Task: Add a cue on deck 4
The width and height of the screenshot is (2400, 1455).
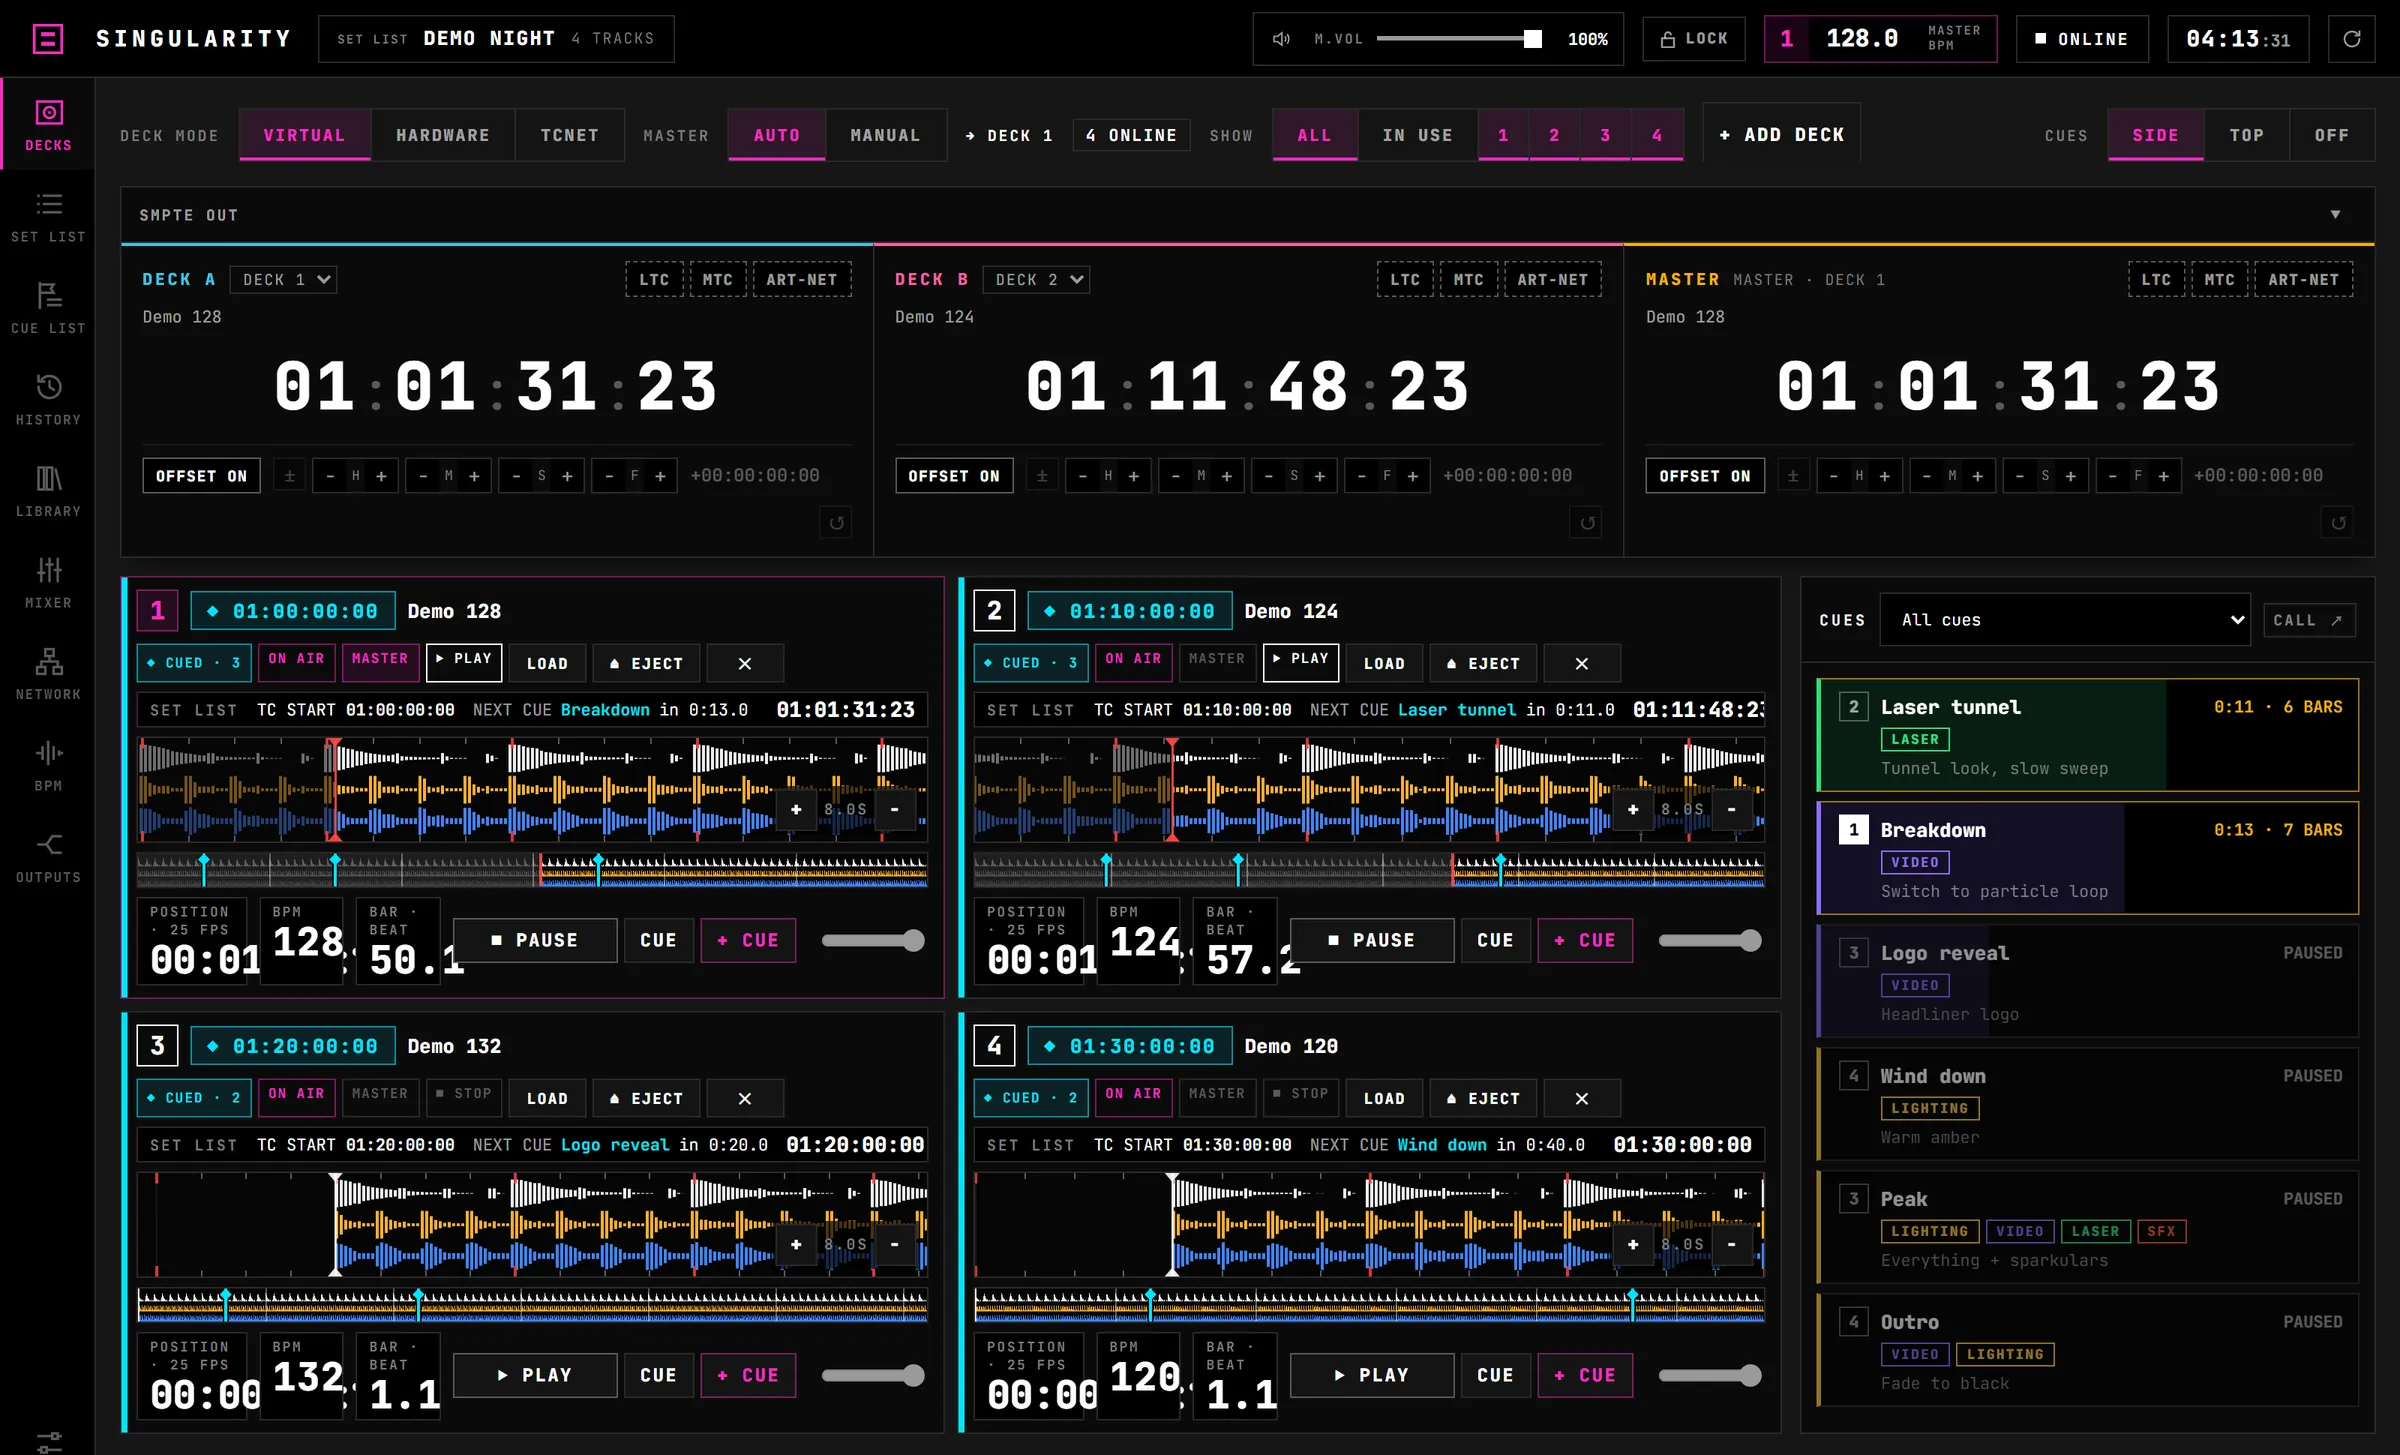Action: click(1586, 1375)
